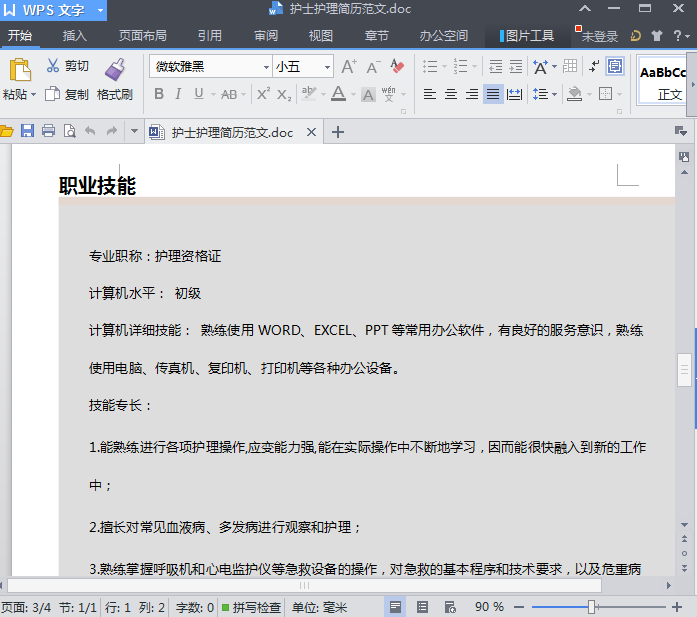The width and height of the screenshot is (697, 617).
Task: Open the skin shirt icon
Action: point(657,36)
